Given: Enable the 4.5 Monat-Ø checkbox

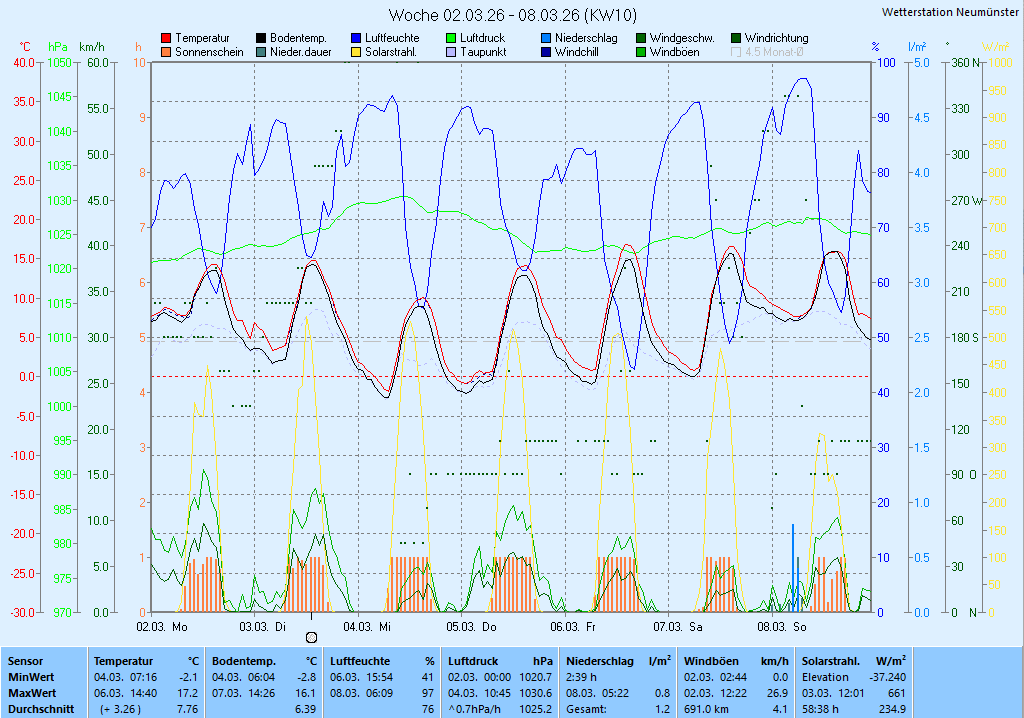Looking at the screenshot, I should point(736,52).
